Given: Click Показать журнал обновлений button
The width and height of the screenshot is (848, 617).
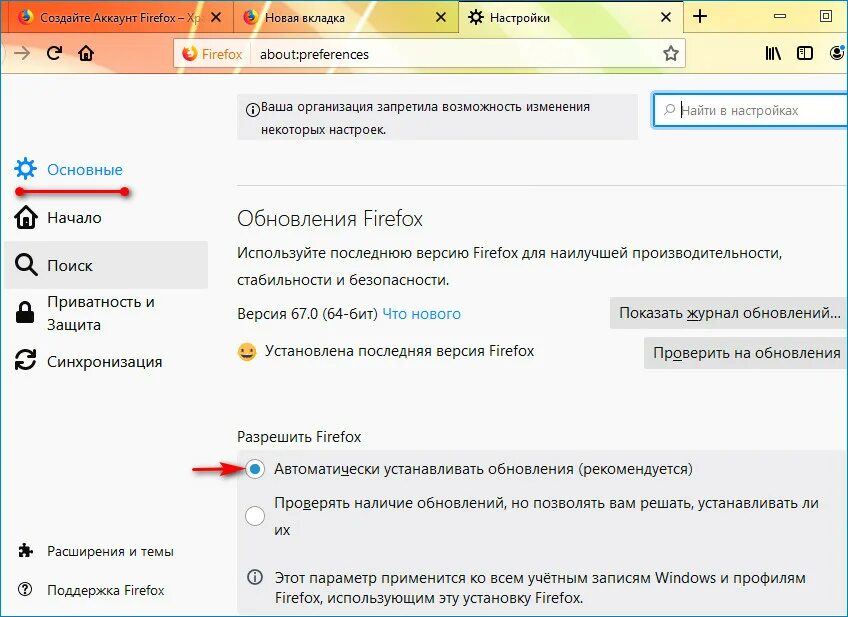Looking at the screenshot, I should pos(728,313).
